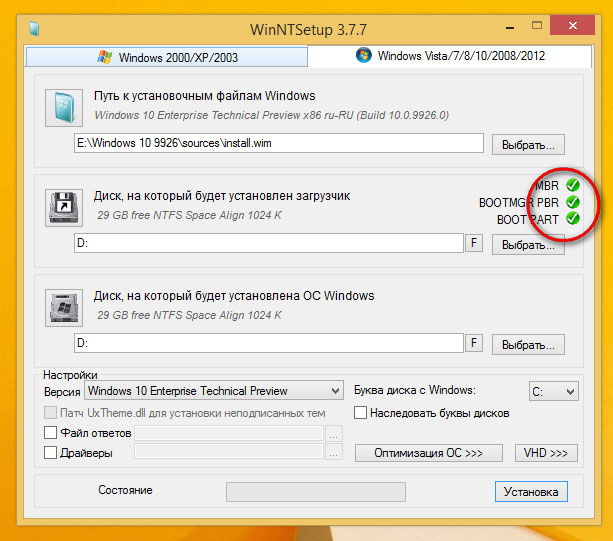Enable the Файл ответов checkbox
This screenshot has width=613, height=541.
50,432
